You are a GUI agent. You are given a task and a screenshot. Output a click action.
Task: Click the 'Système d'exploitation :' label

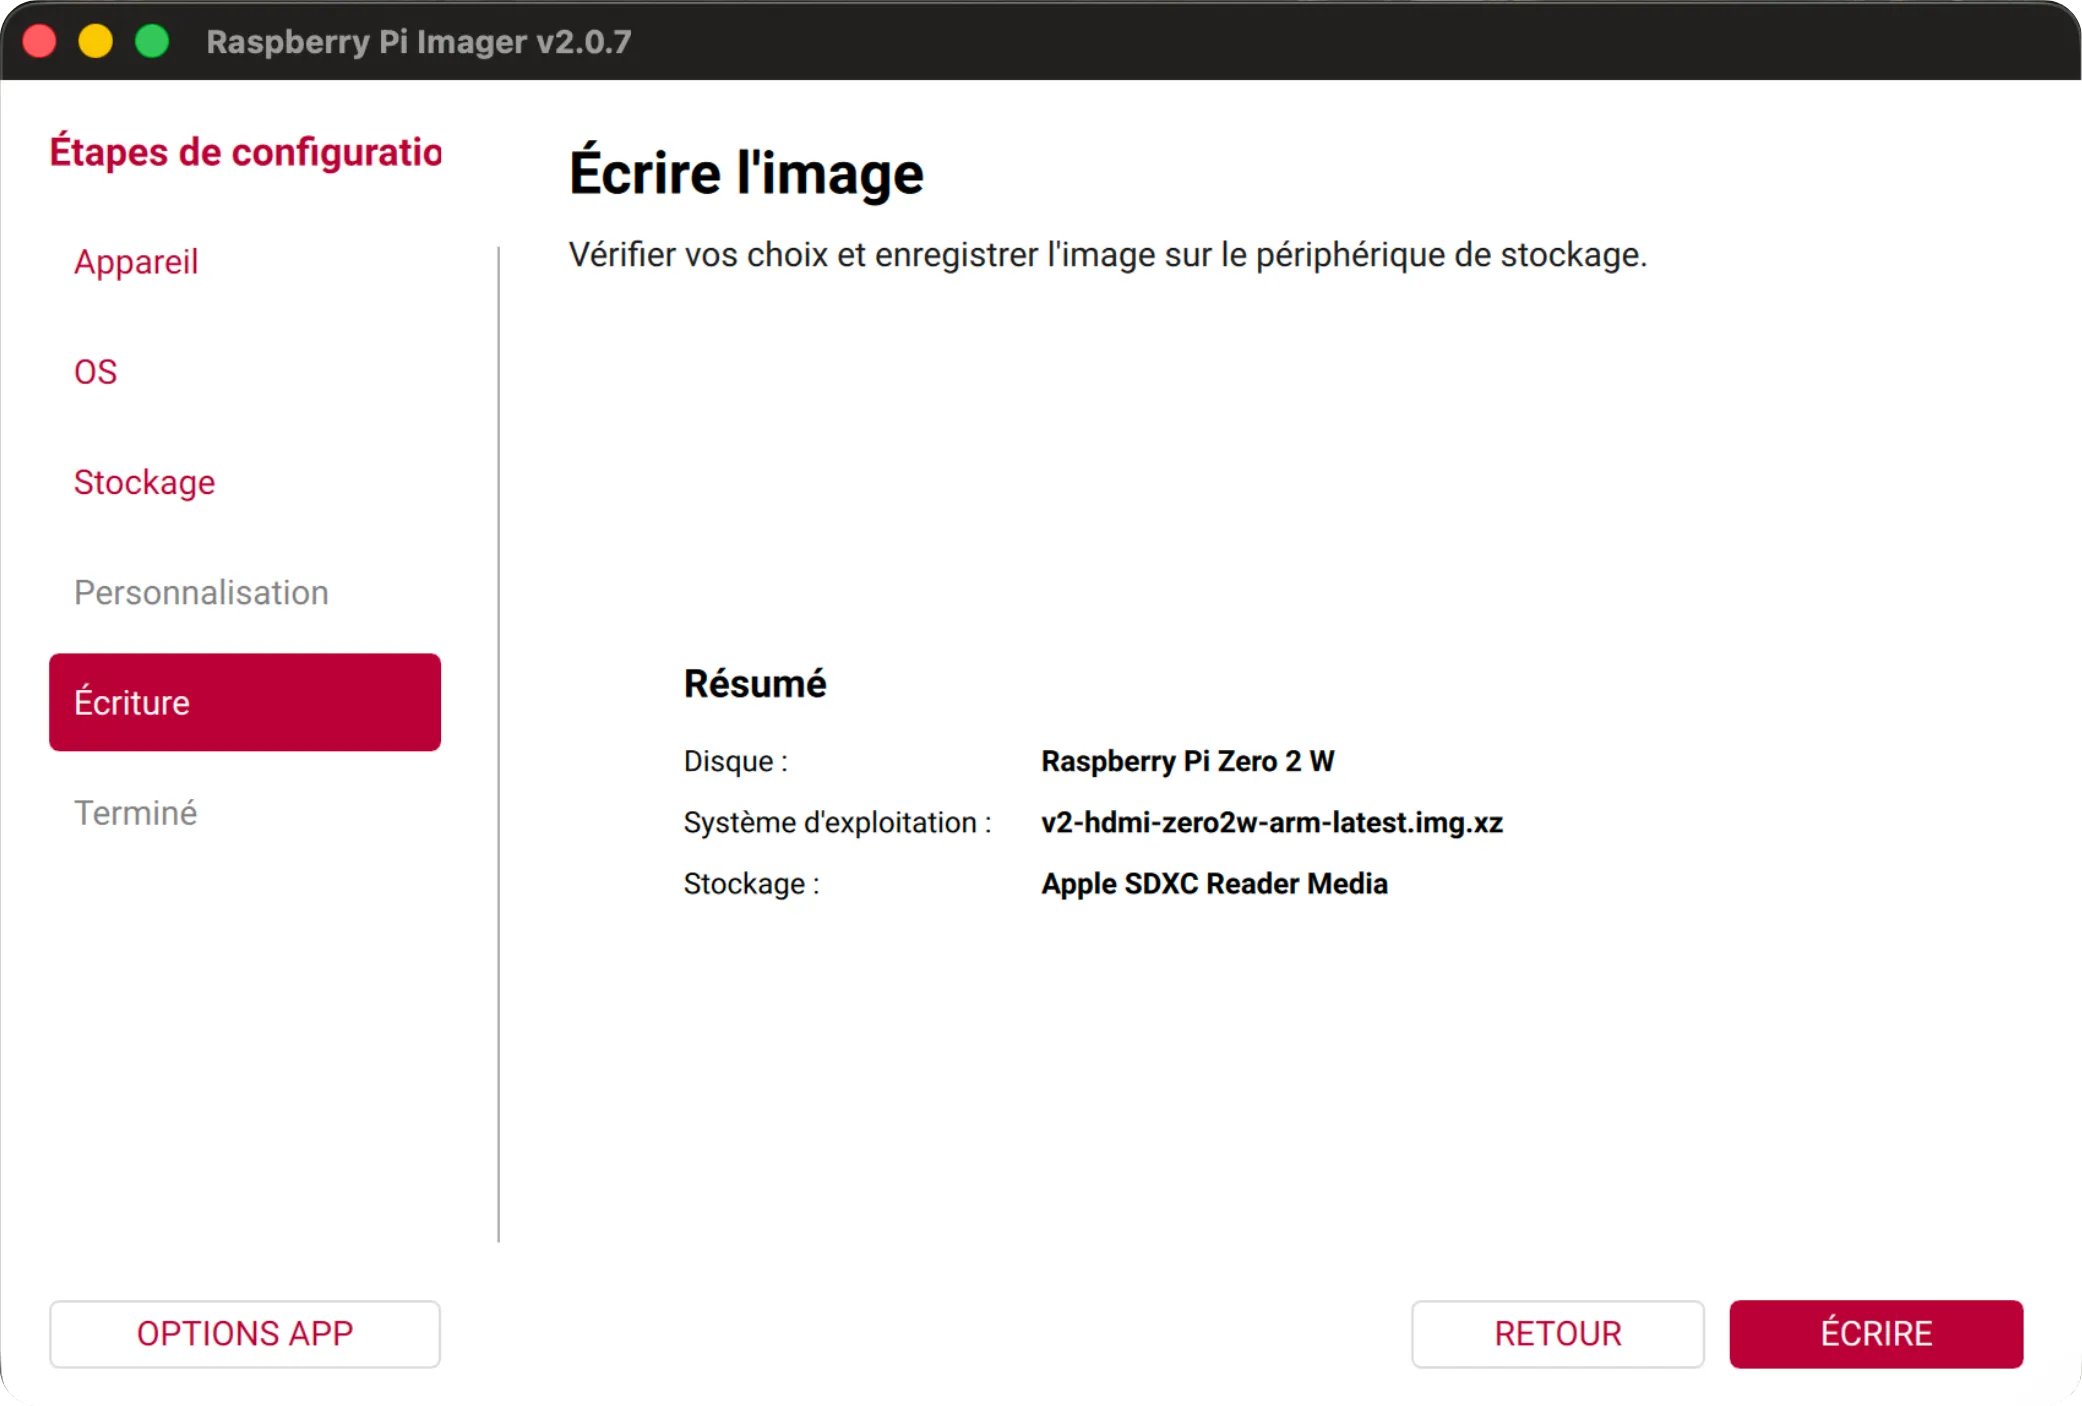pyautogui.click(x=838, y=823)
